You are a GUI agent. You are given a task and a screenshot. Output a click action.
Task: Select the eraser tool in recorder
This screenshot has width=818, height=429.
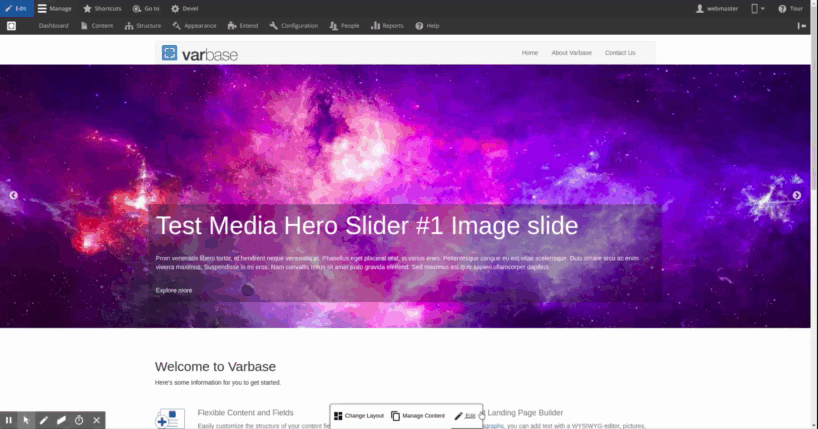tap(61, 420)
